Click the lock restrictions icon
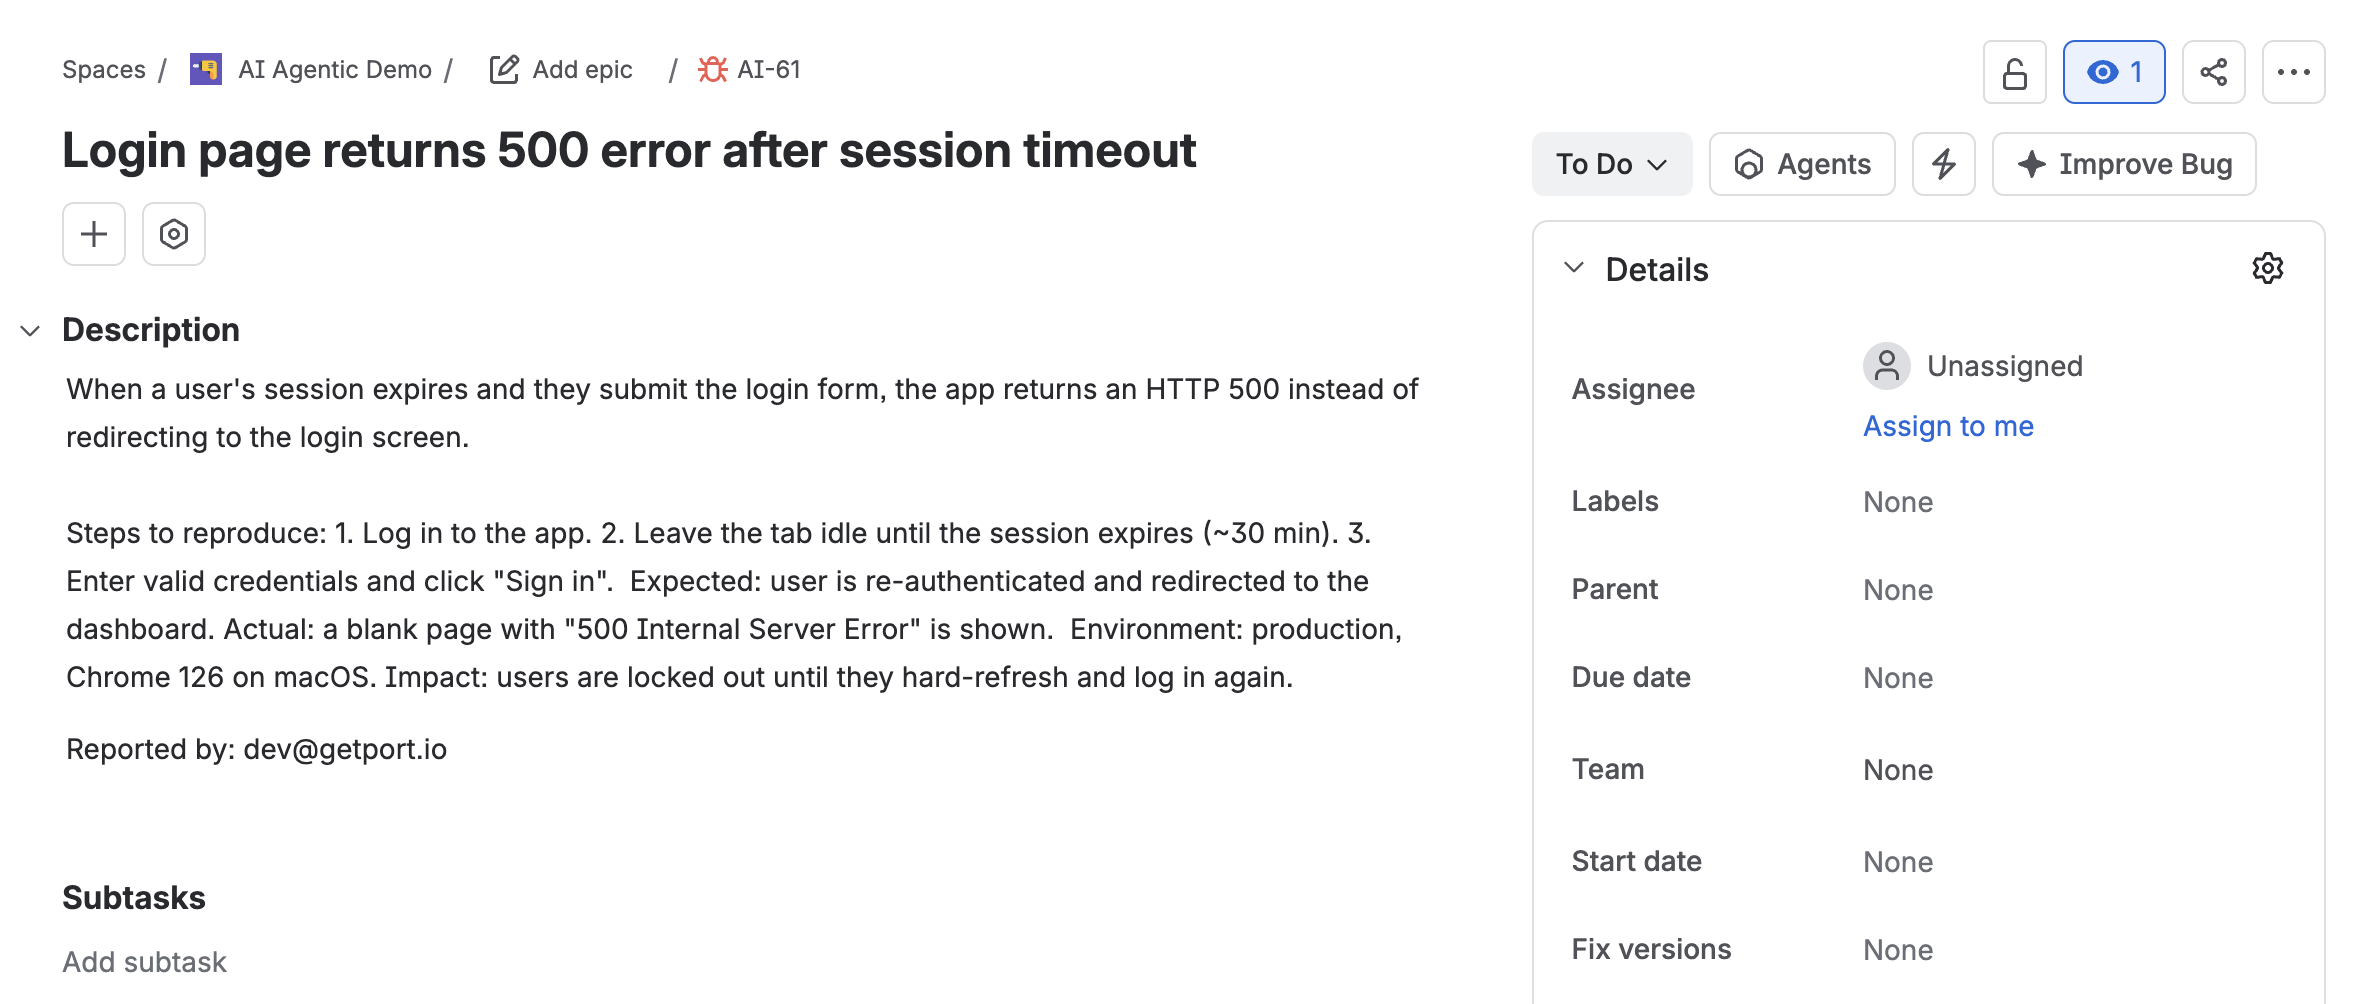Image resolution: width=2358 pixels, height=1004 pixels. coord(2014,72)
